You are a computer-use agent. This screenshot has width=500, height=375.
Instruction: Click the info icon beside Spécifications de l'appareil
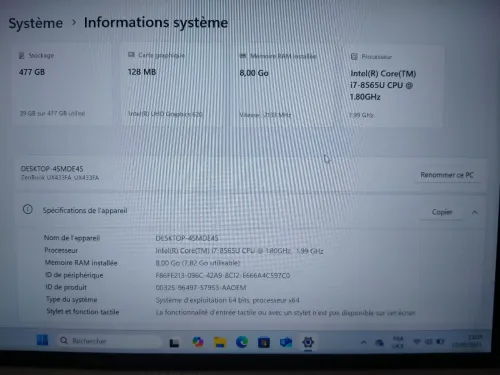(x=28, y=210)
